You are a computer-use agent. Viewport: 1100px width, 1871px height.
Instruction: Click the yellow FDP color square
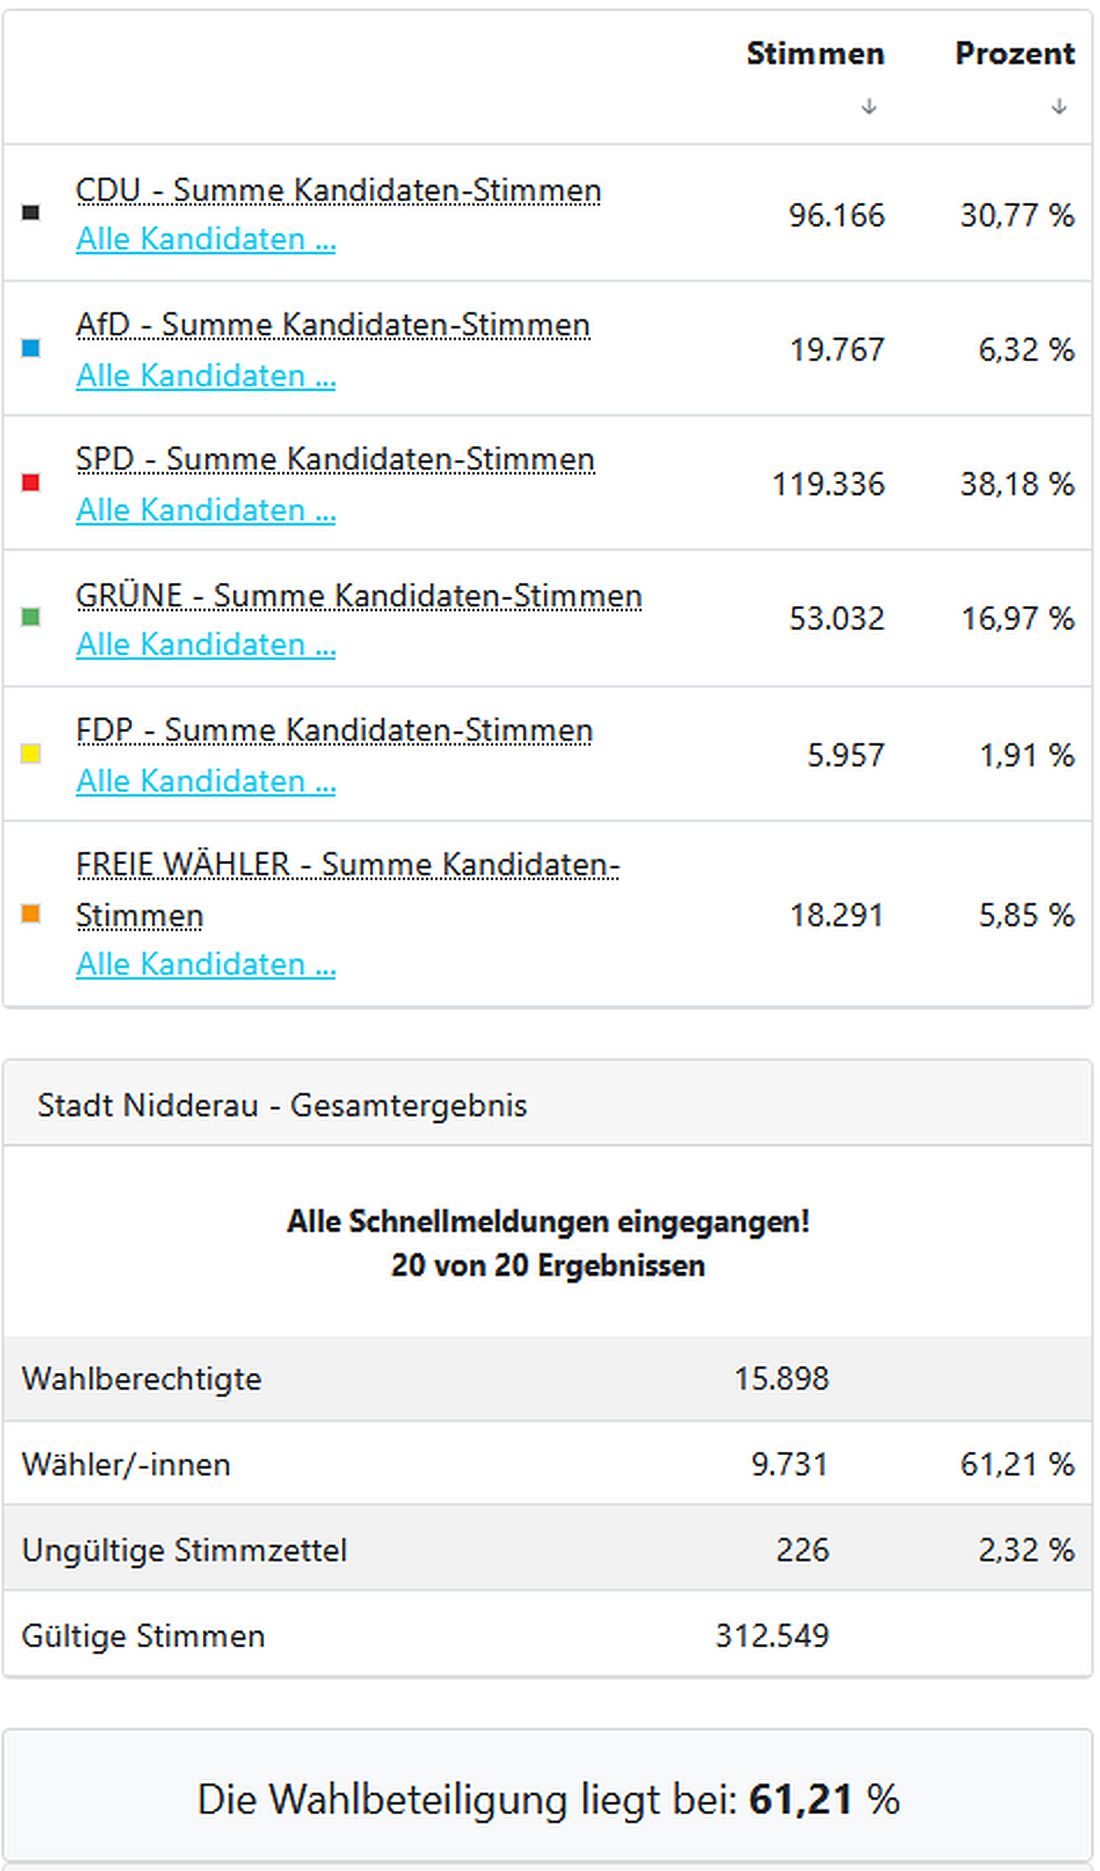click(x=32, y=753)
